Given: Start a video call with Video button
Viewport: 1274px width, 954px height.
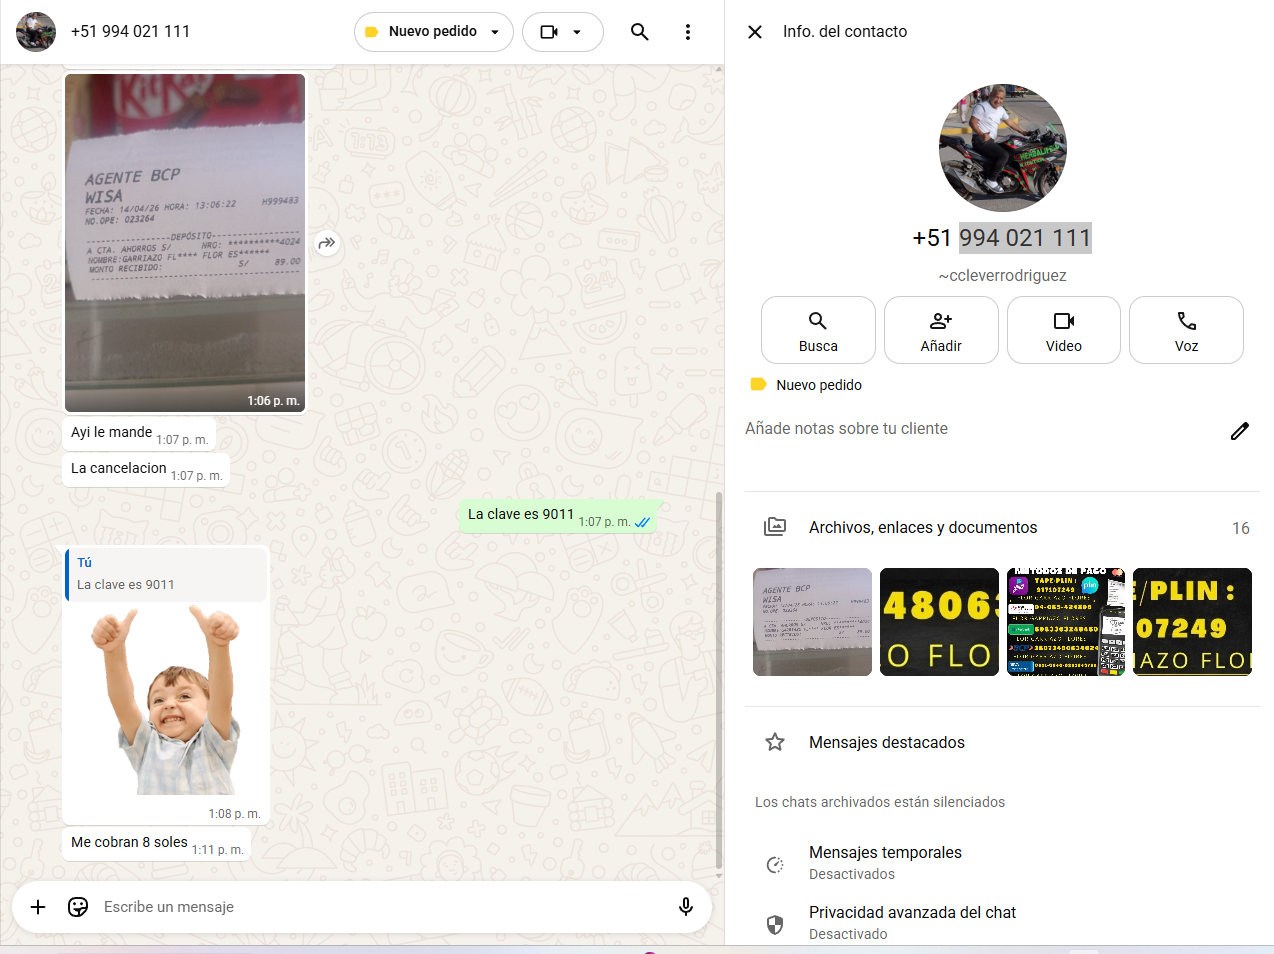Looking at the screenshot, I should [x=1063, y=330].
